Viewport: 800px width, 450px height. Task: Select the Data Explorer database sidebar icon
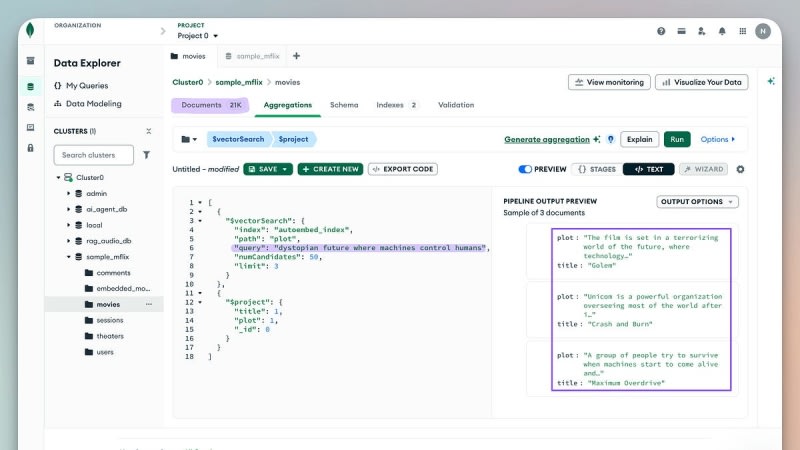31,87
